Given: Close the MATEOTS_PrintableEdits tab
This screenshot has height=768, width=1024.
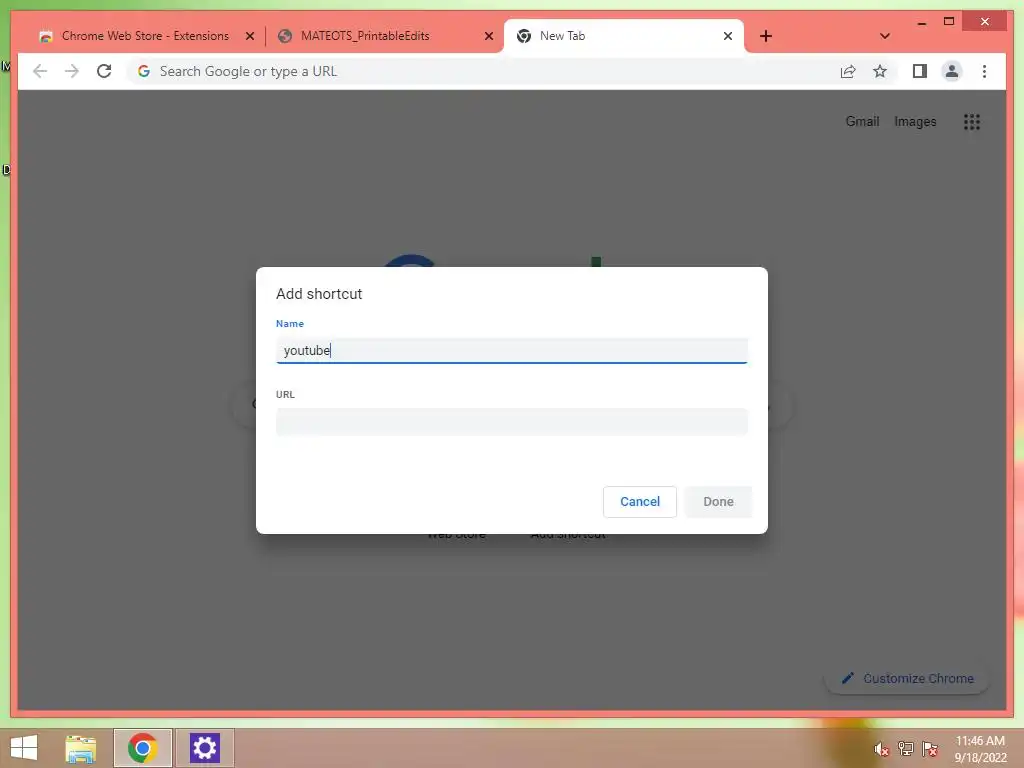Looking at the screenshot, I should click(488, 36).
